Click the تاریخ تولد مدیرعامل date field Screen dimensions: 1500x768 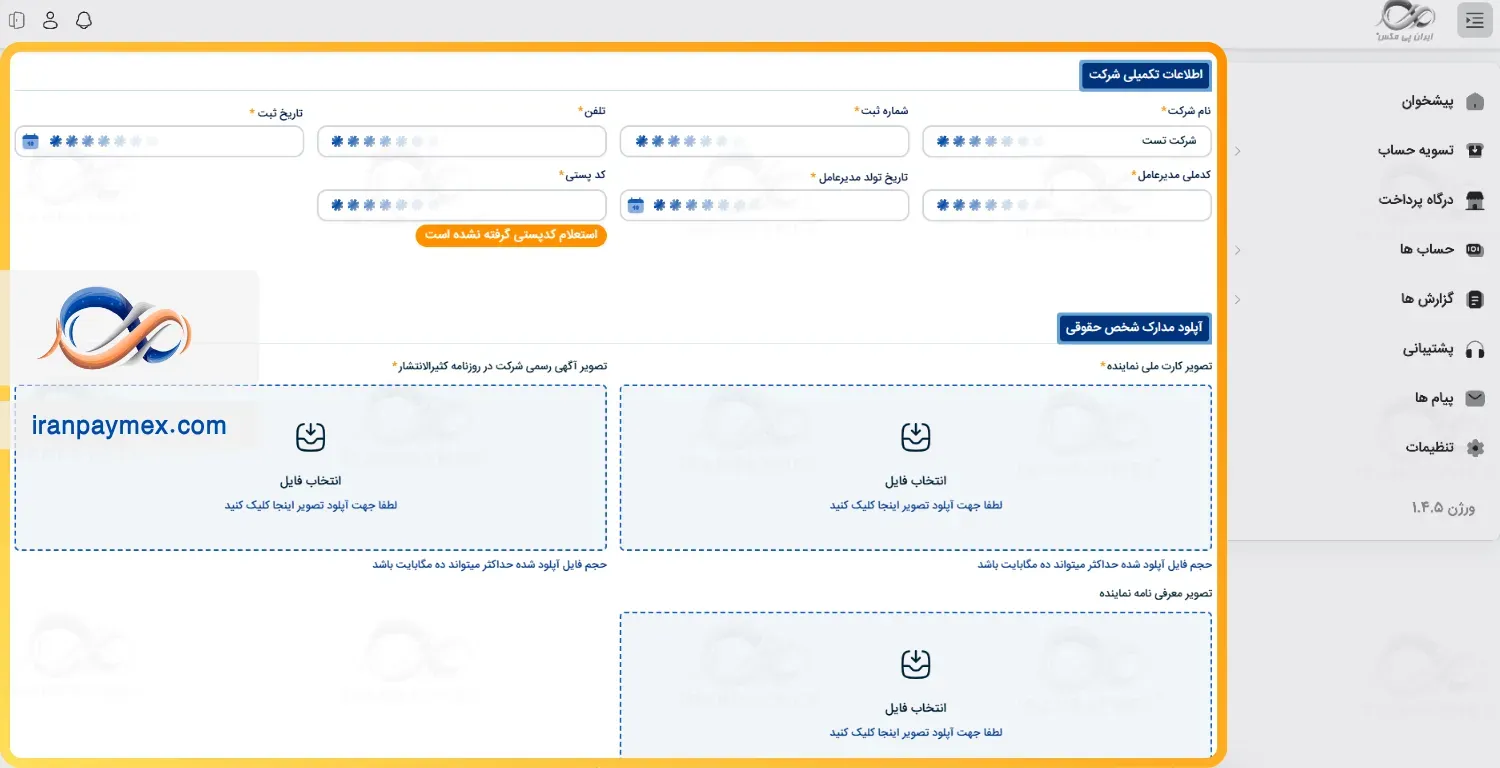764,205
